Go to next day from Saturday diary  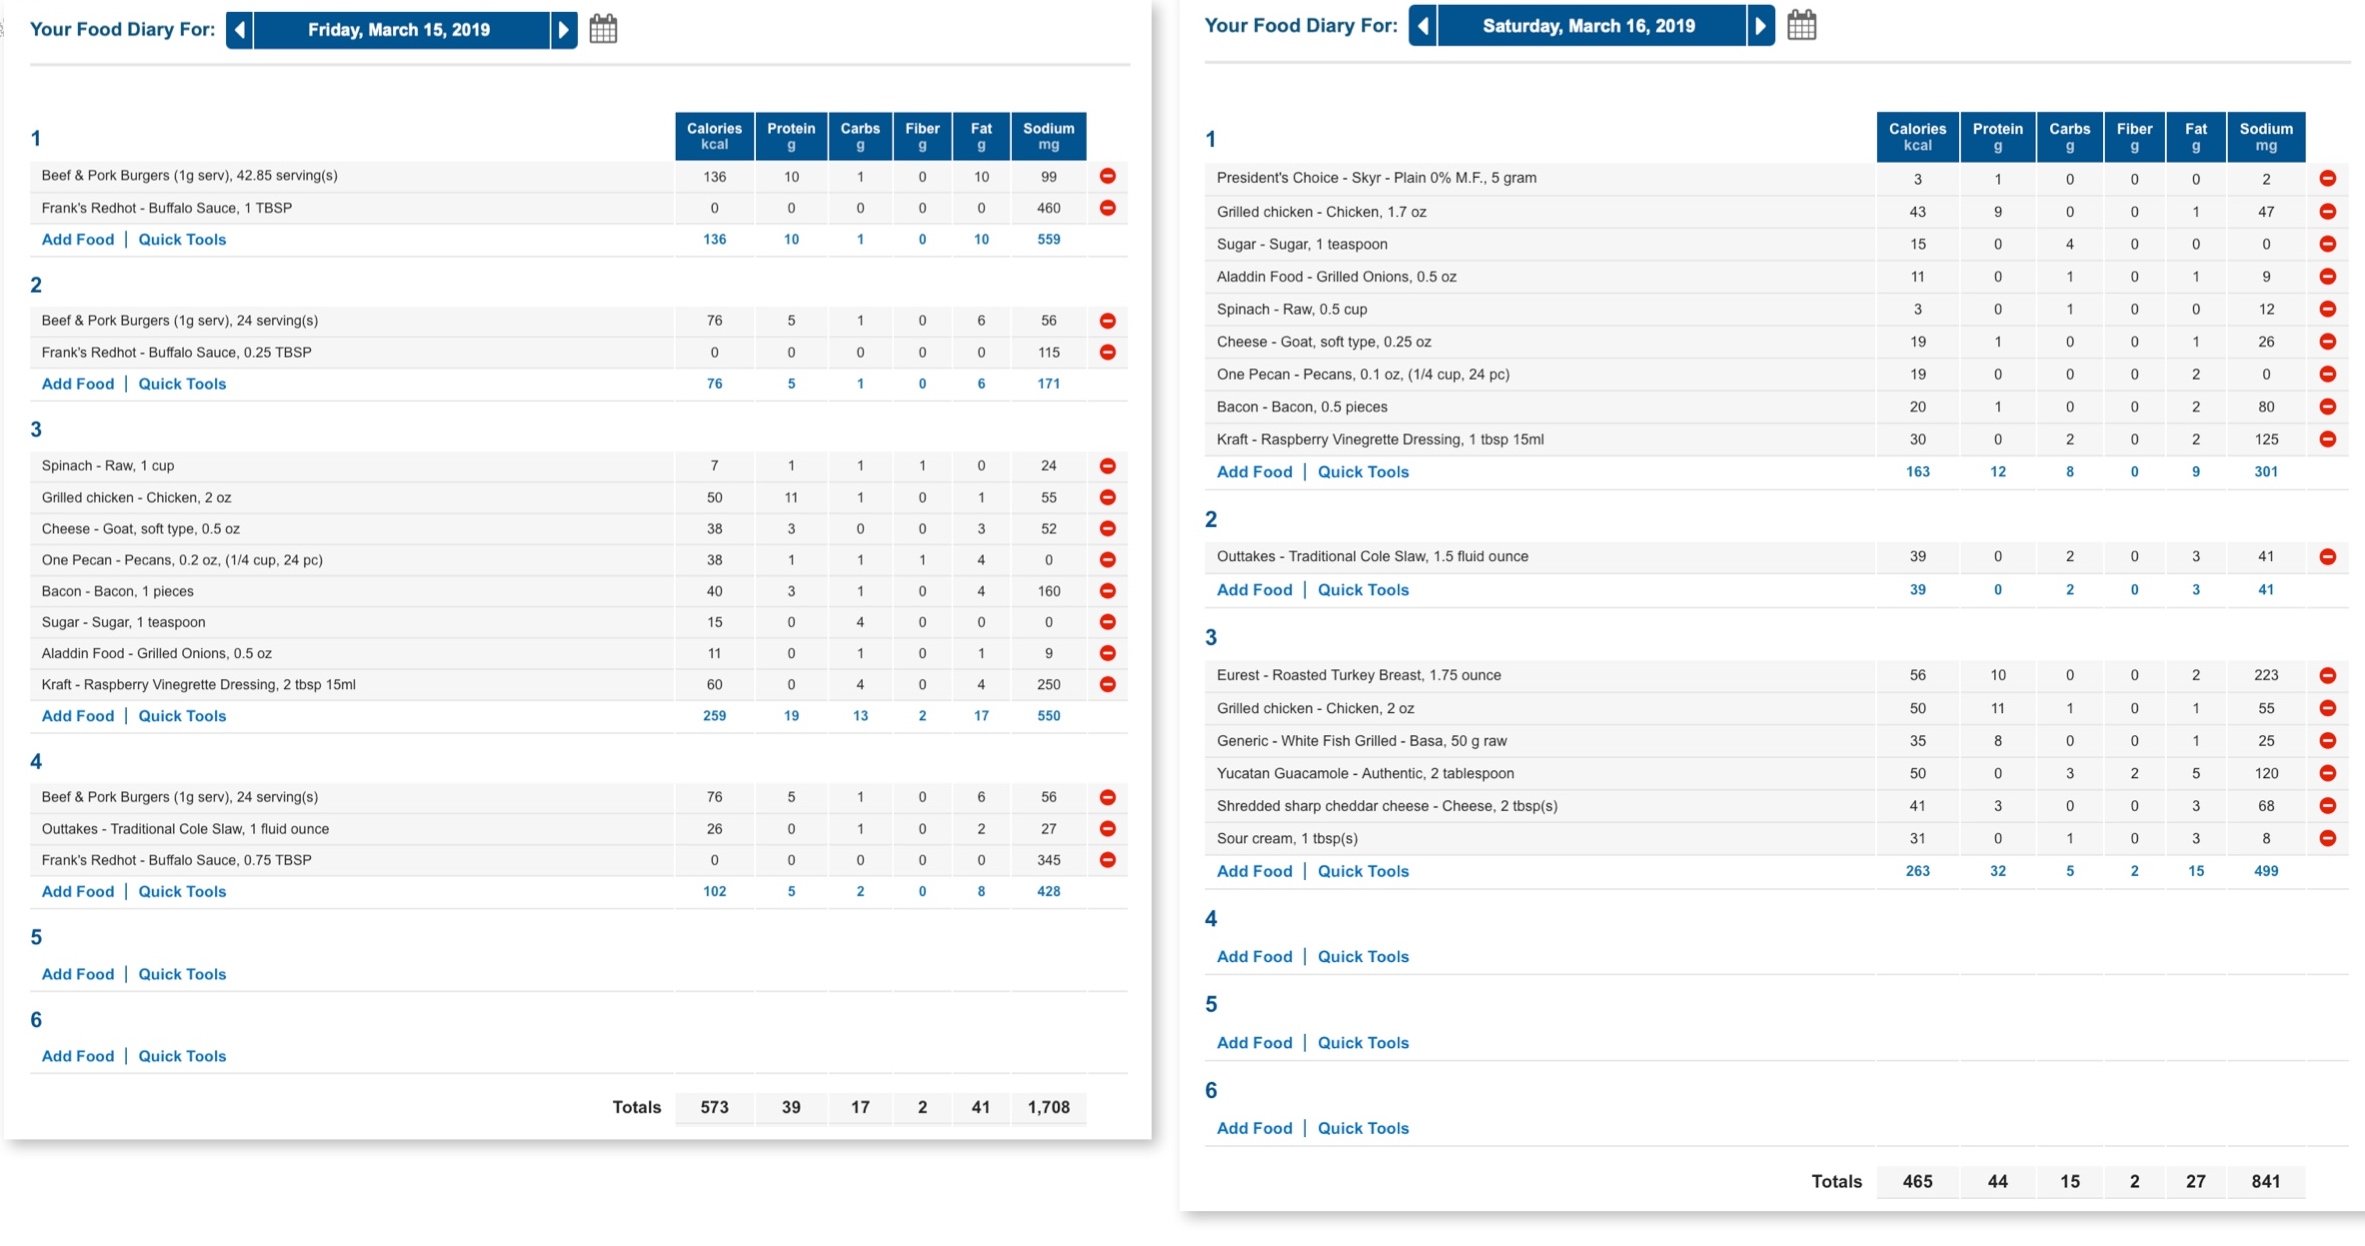pos(1761,26)
